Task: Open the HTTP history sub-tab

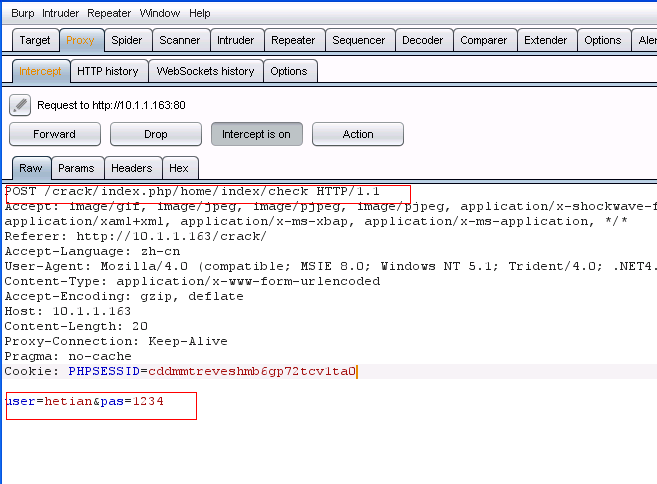Action: click(x=108, y=71)
